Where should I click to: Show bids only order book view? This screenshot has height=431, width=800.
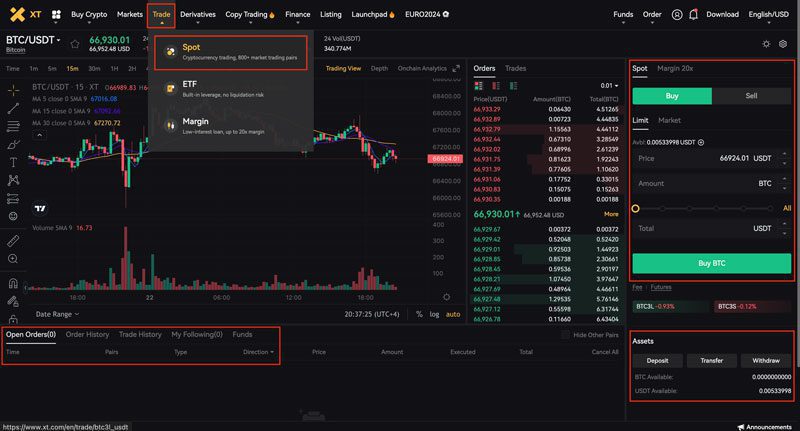pos(513,86)
